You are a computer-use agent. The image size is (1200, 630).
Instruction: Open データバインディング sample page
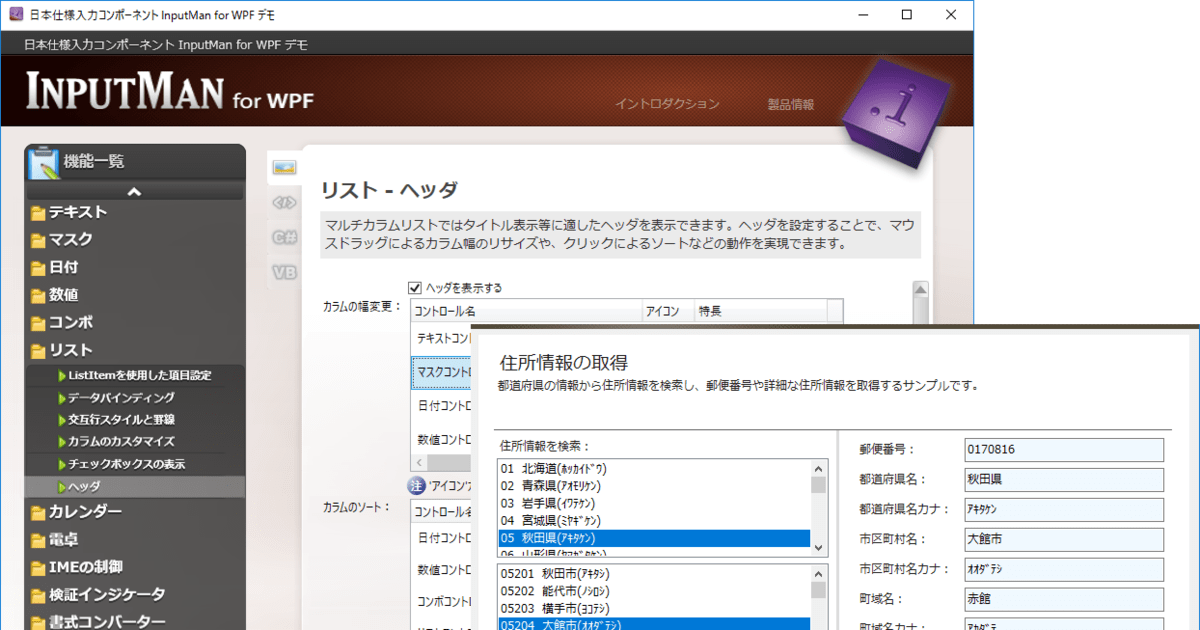coord(121,397)
